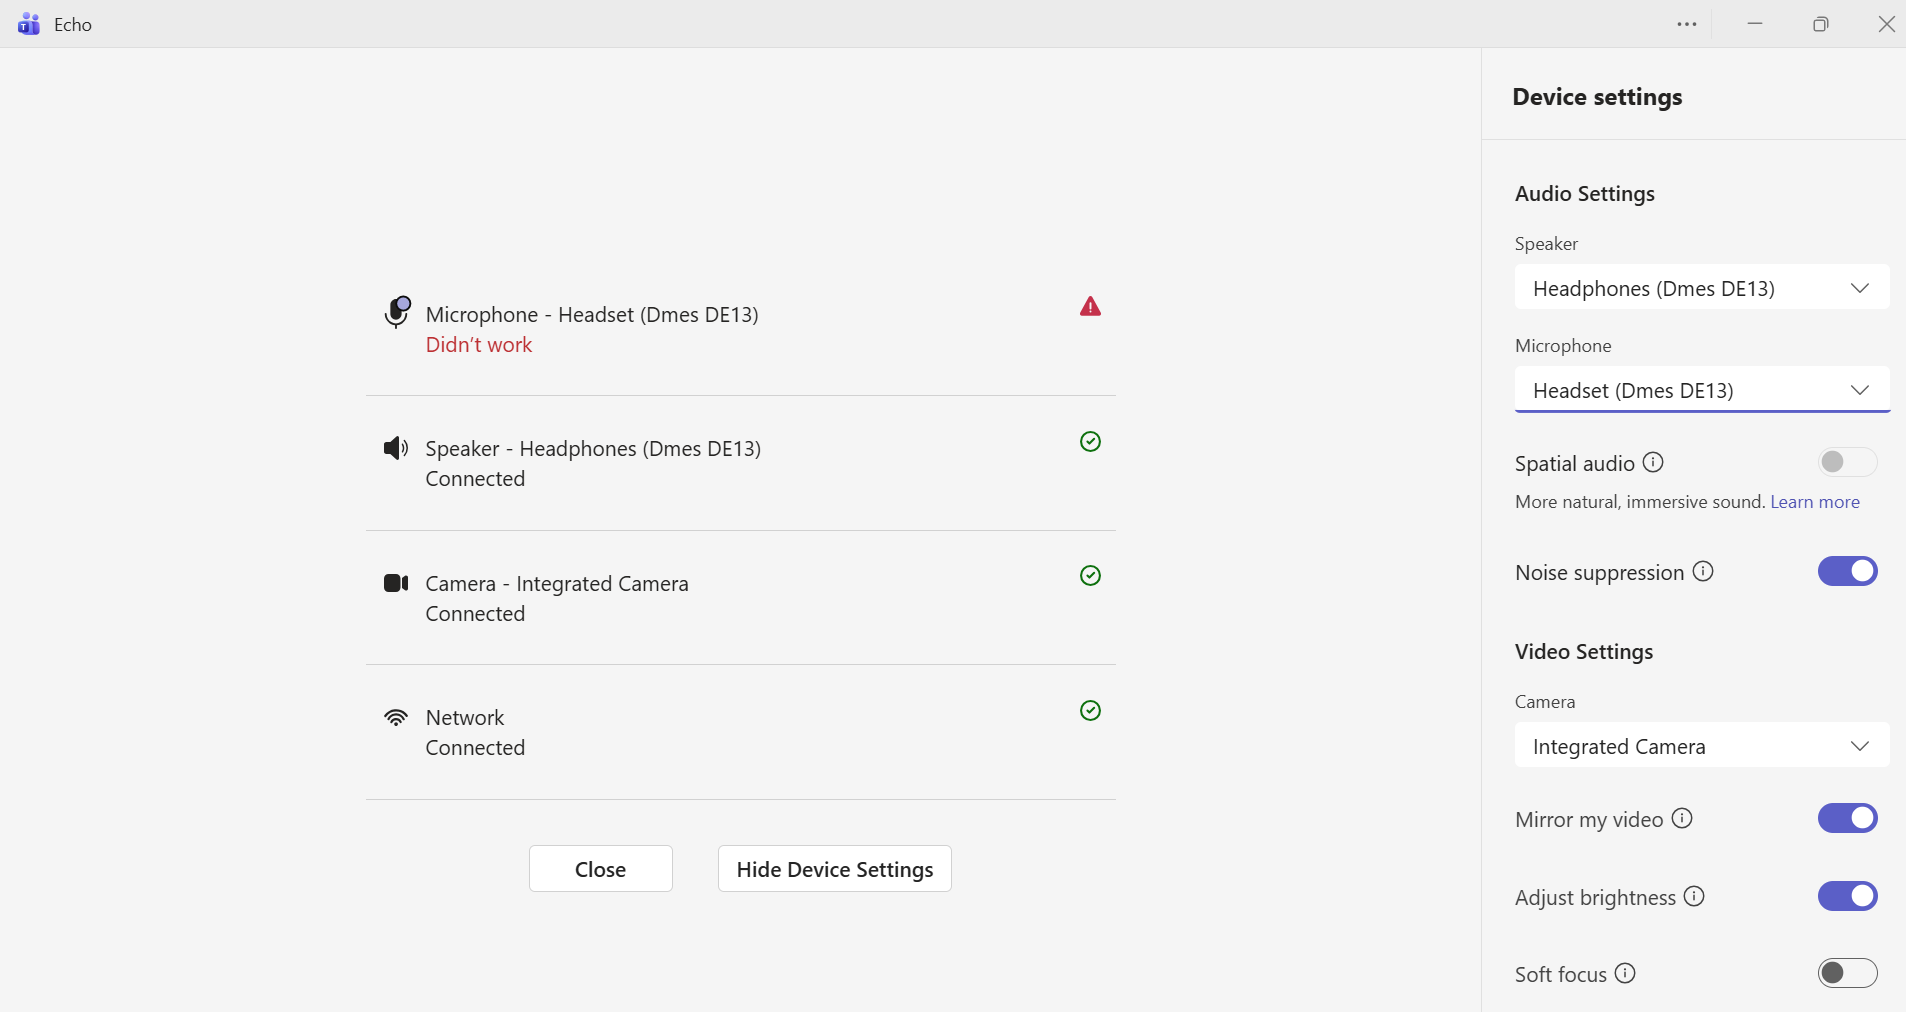Click "More natural, immersive sound." description text

tap(1640, 502)
